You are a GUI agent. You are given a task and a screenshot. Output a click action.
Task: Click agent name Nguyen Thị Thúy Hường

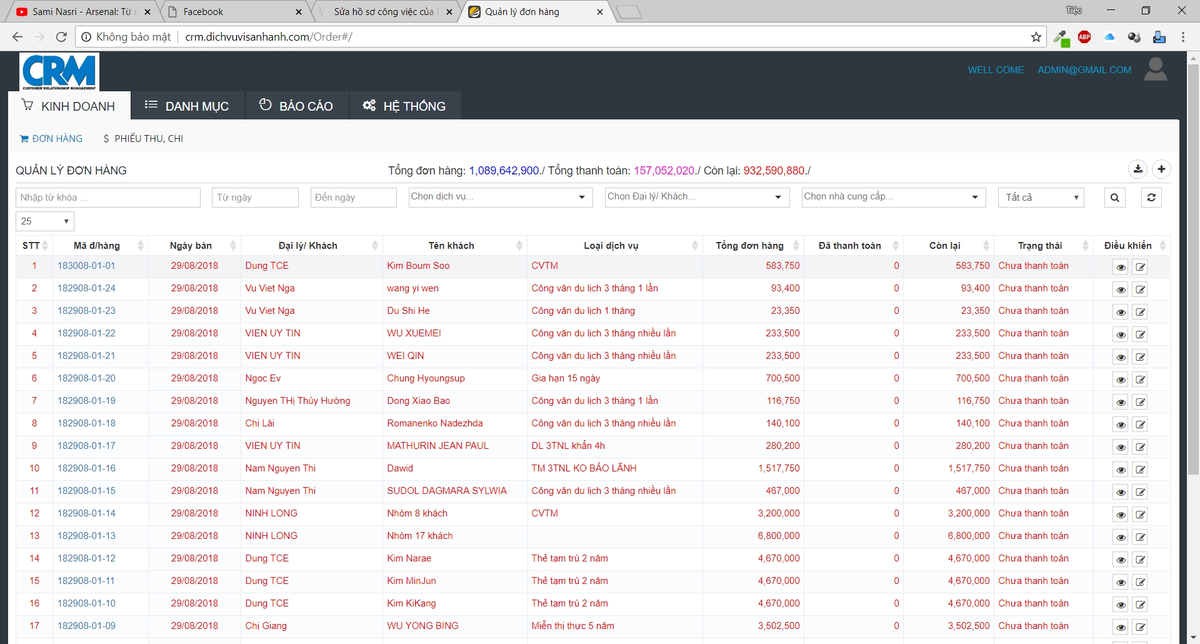(x=297, y=401)
